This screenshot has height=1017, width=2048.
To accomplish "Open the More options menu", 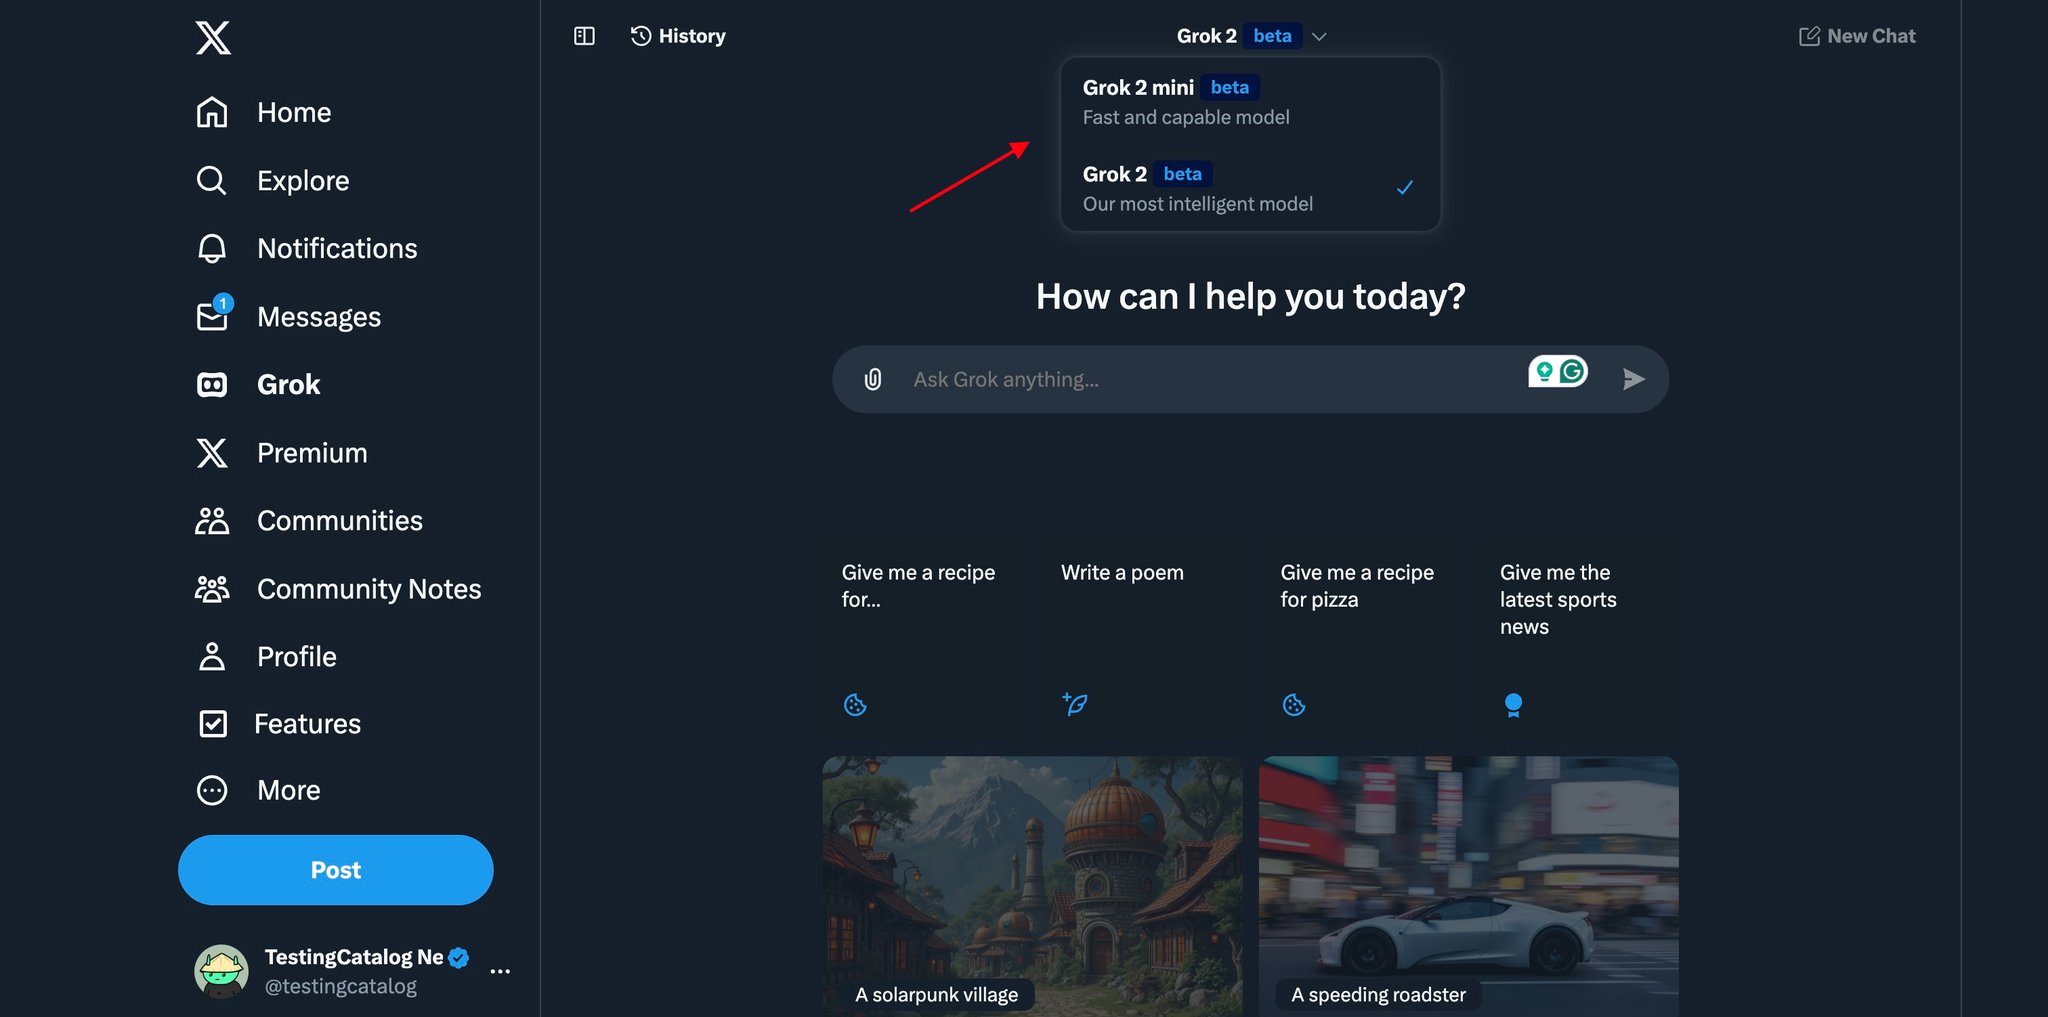I will (259, 790).
